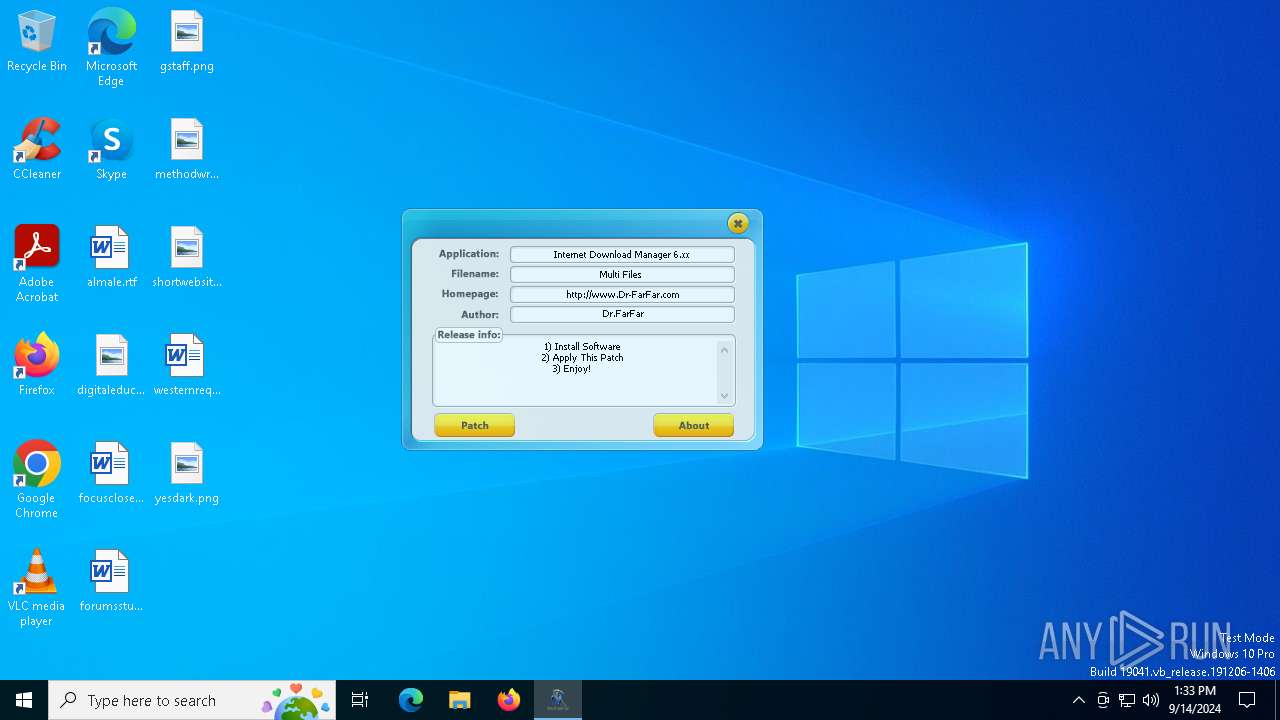Open the notification center icon
This screenshot has height=720, width=1280.
click(1248, 700)
